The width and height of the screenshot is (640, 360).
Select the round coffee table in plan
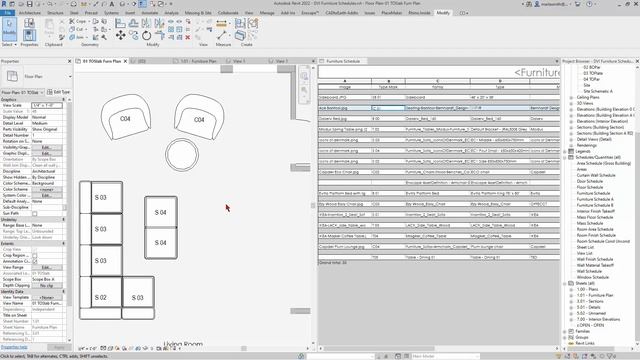pos(182,155)
